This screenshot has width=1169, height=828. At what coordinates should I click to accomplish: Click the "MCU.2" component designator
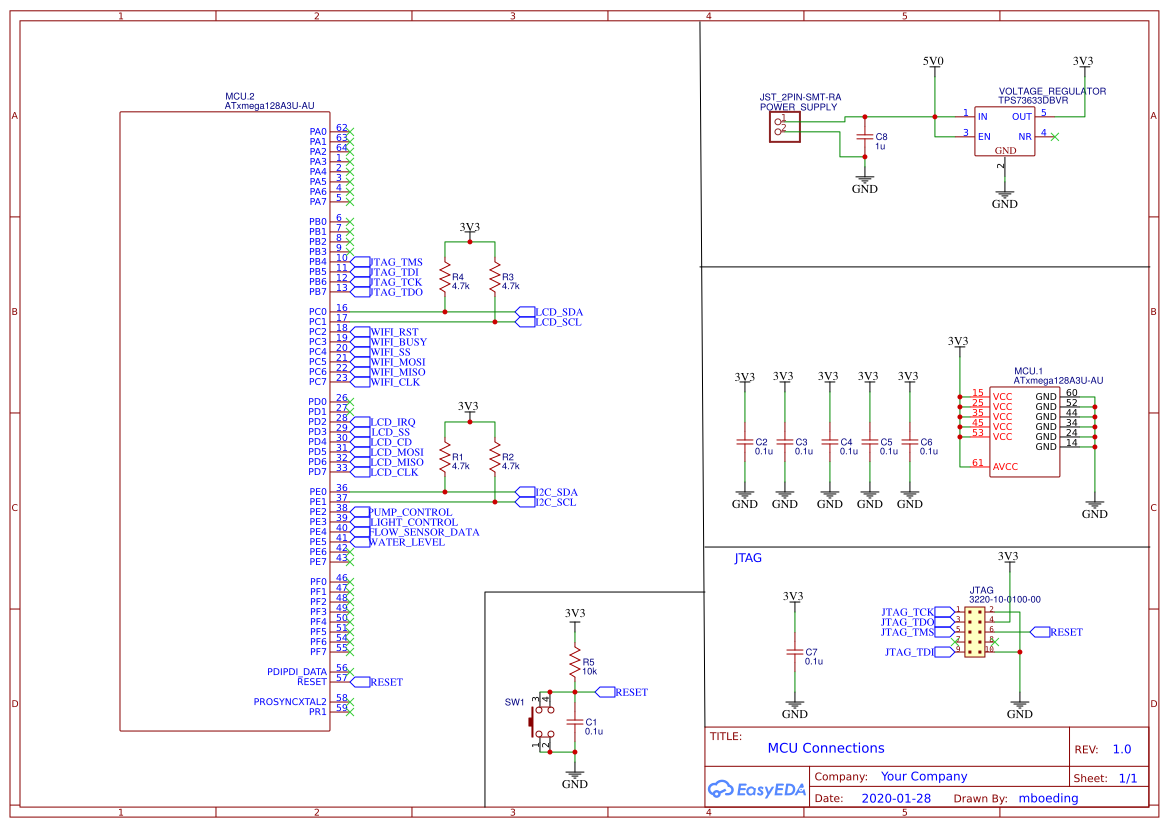(x=240, y=97)
